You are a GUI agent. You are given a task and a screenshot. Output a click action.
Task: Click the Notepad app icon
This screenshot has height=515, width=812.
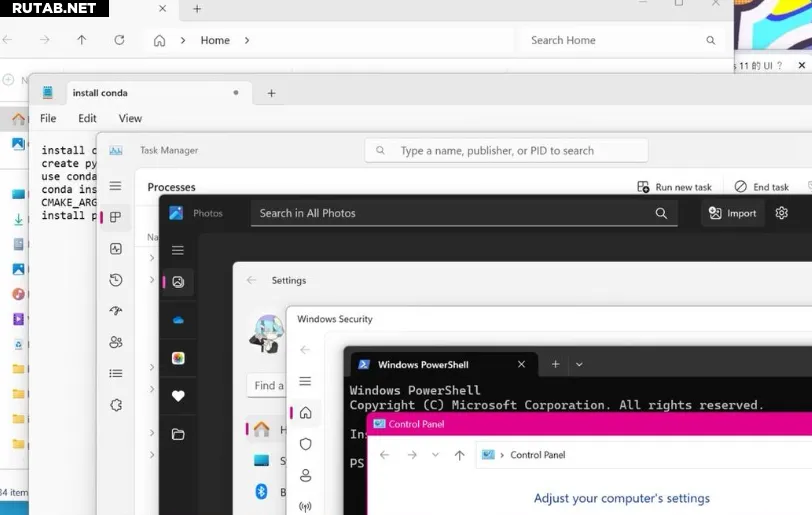(x=48, y=93)
